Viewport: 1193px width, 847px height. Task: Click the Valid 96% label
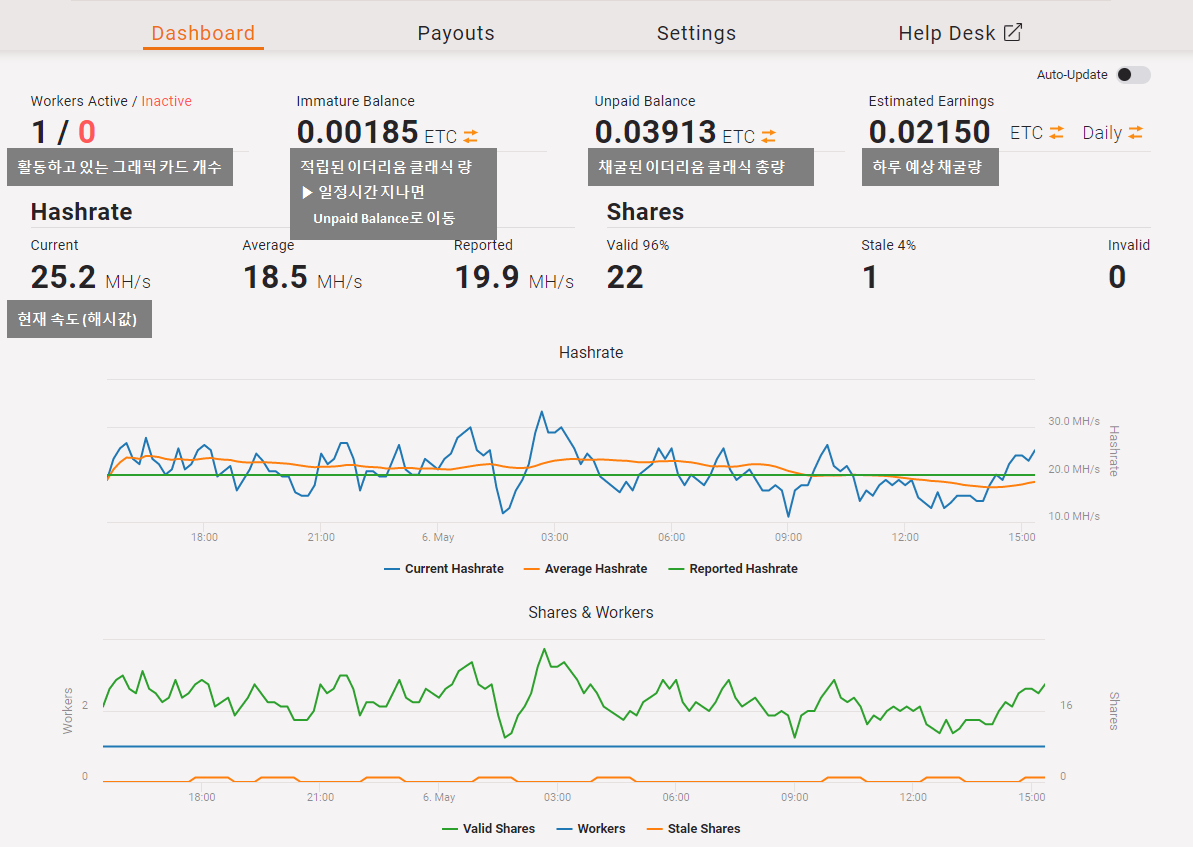(638, 245)
